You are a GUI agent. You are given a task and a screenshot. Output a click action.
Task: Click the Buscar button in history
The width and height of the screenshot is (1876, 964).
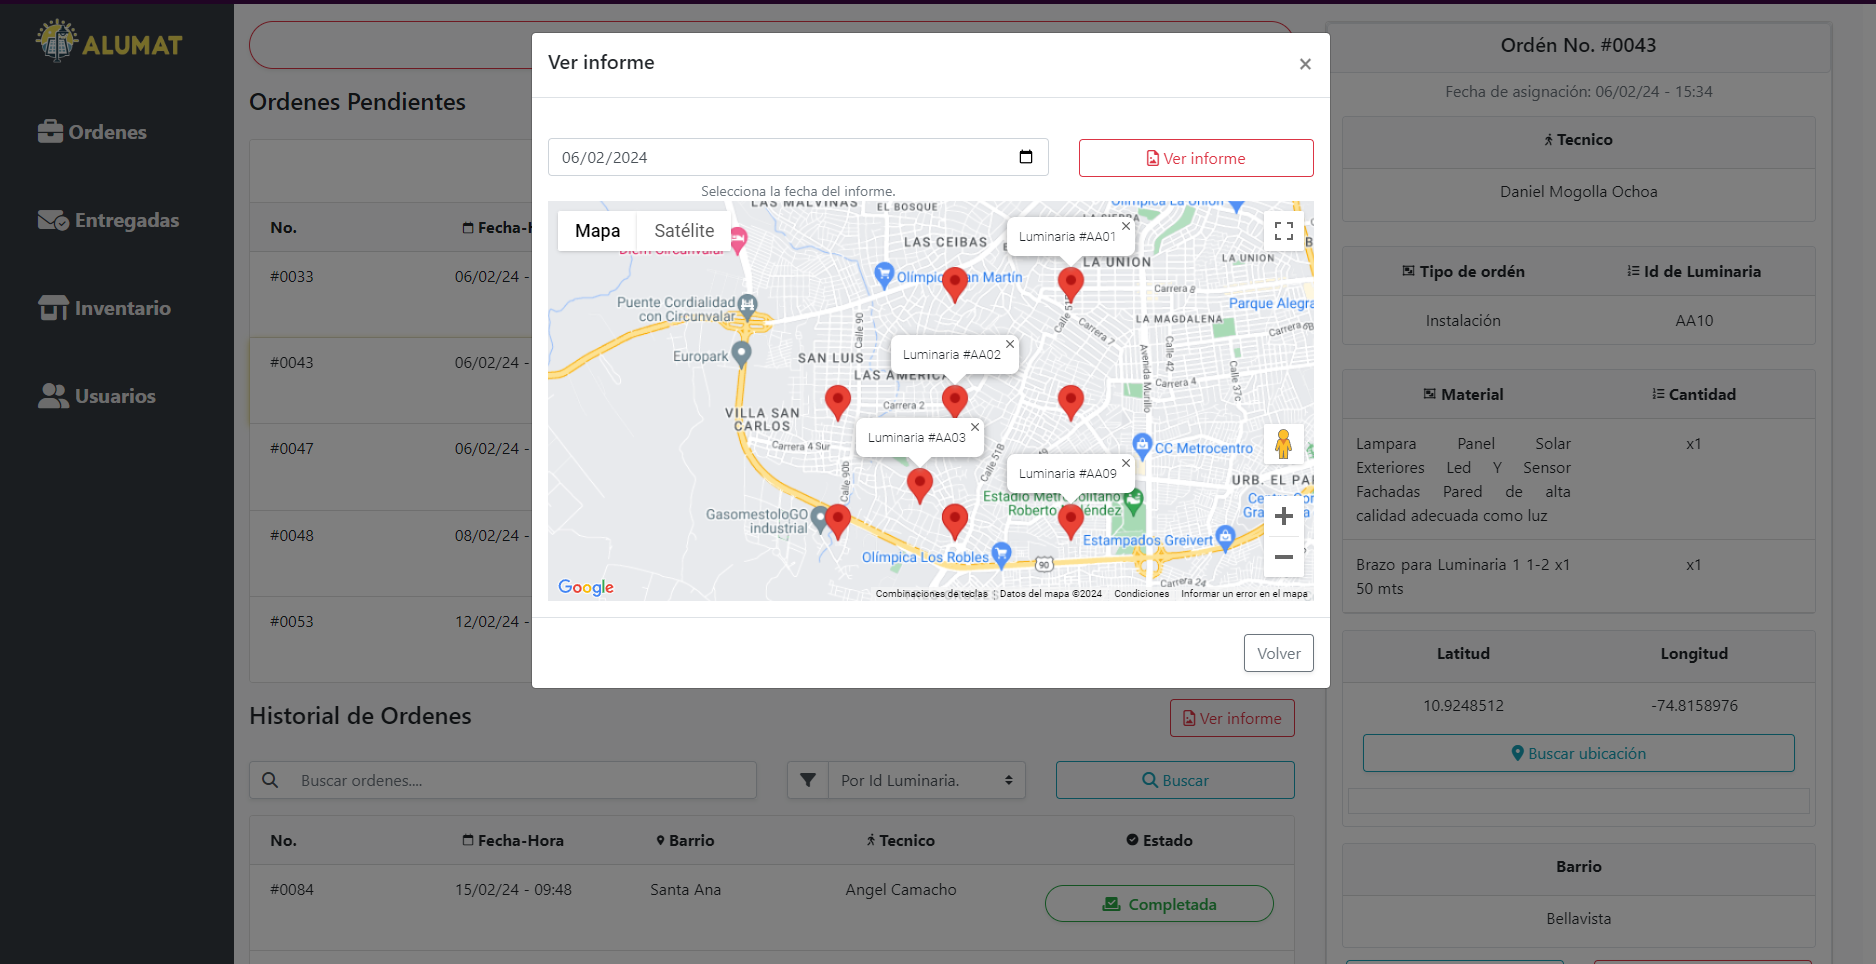1175,780
